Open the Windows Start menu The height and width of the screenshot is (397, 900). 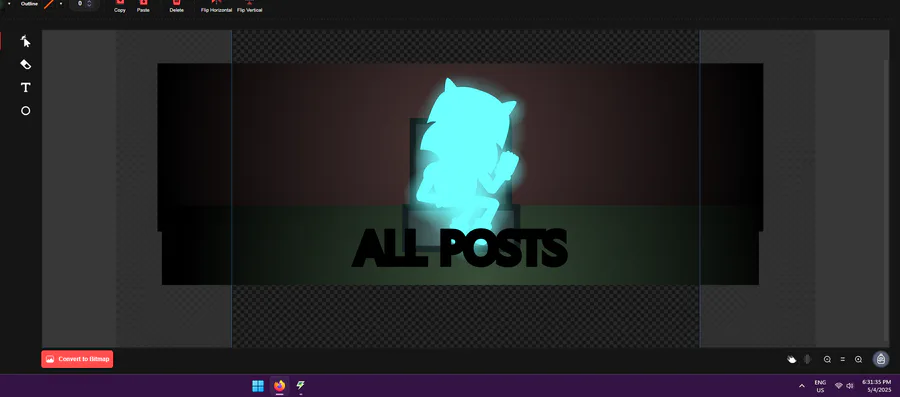tap(258, 386)
